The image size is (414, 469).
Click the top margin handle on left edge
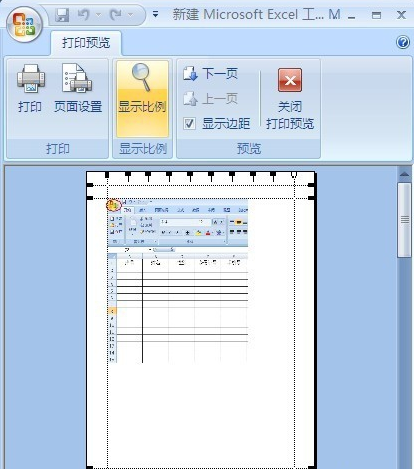(90, 198)
